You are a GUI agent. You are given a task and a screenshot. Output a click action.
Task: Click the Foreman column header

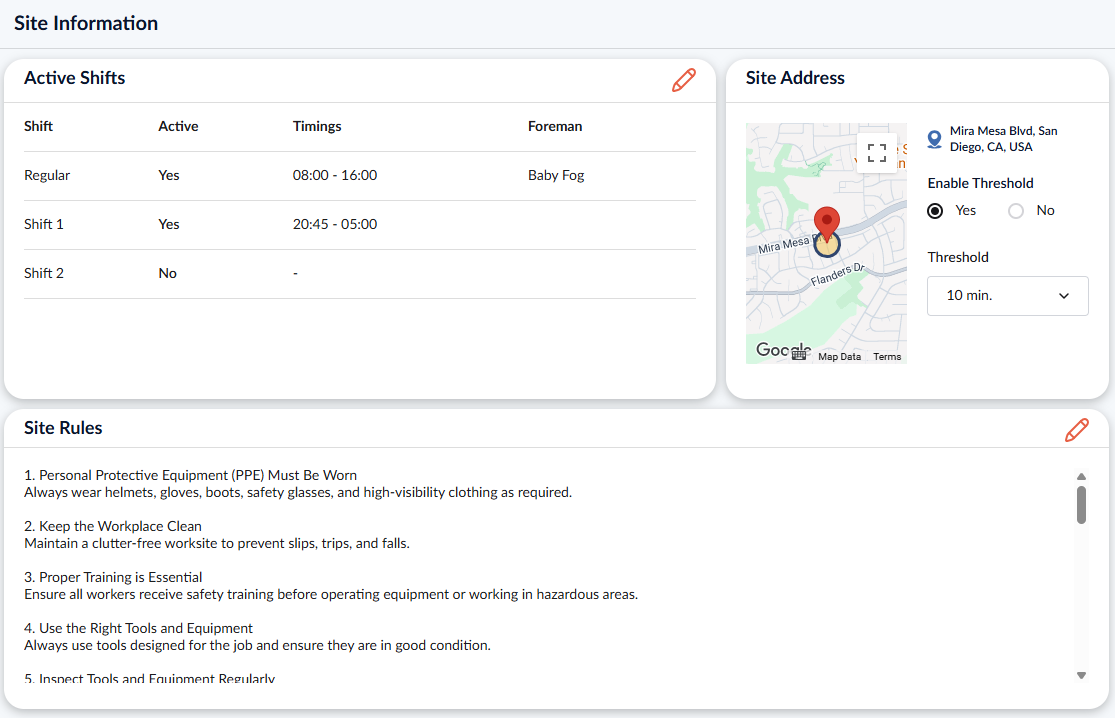[555, 127]
